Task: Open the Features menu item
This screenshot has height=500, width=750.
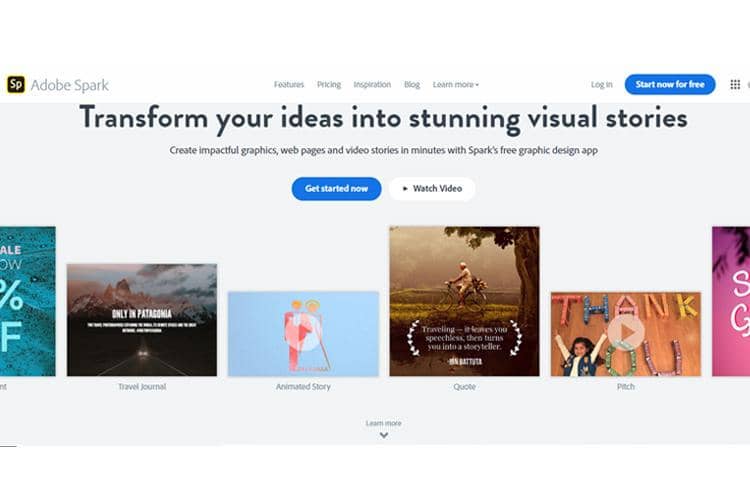Action: pyautogui.click(x=289, y=85)
